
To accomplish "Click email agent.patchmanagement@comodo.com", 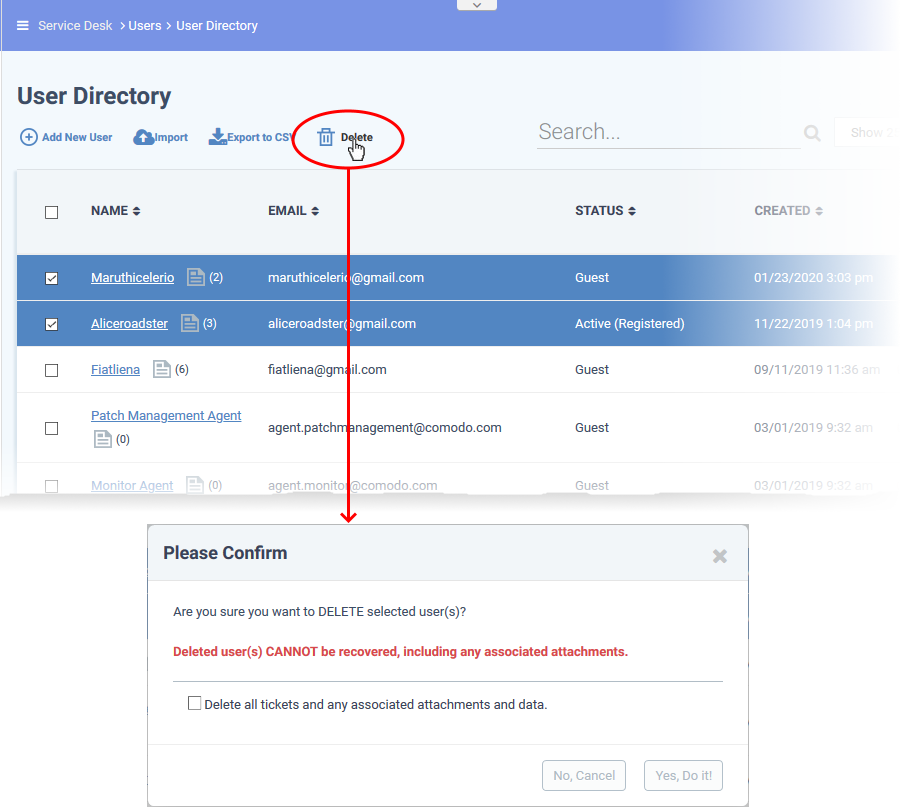I will coord(385,427).
